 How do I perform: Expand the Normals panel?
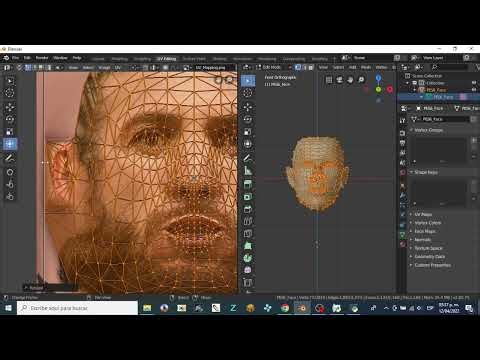pos(422,240)
